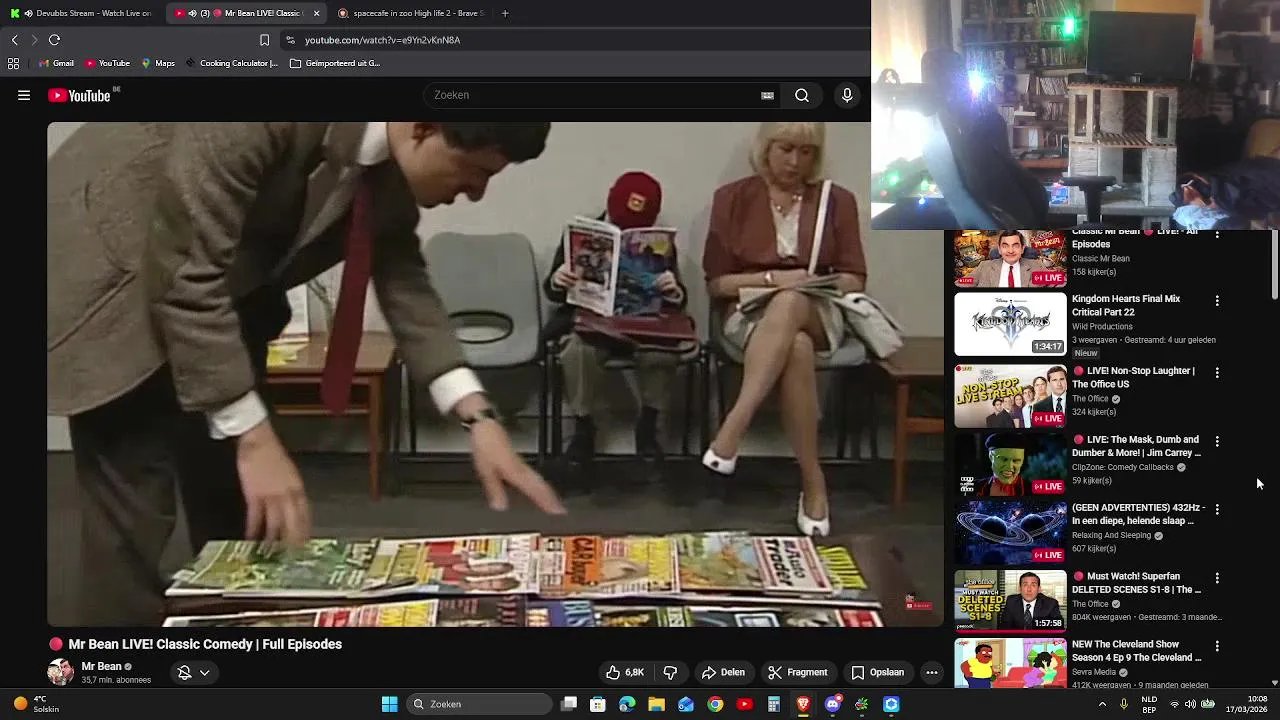Open Discord from taskbar
Screen dimensions: 1280x720
[x=832, y=704]
